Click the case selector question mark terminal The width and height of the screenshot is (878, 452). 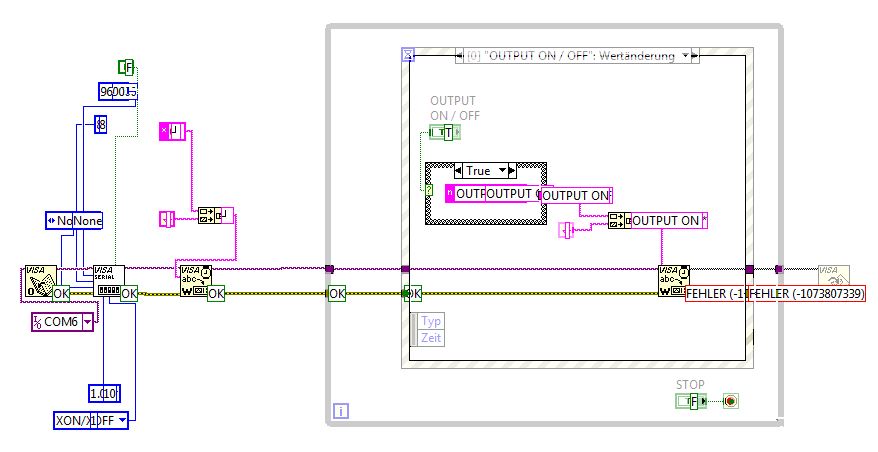(429, 190)
